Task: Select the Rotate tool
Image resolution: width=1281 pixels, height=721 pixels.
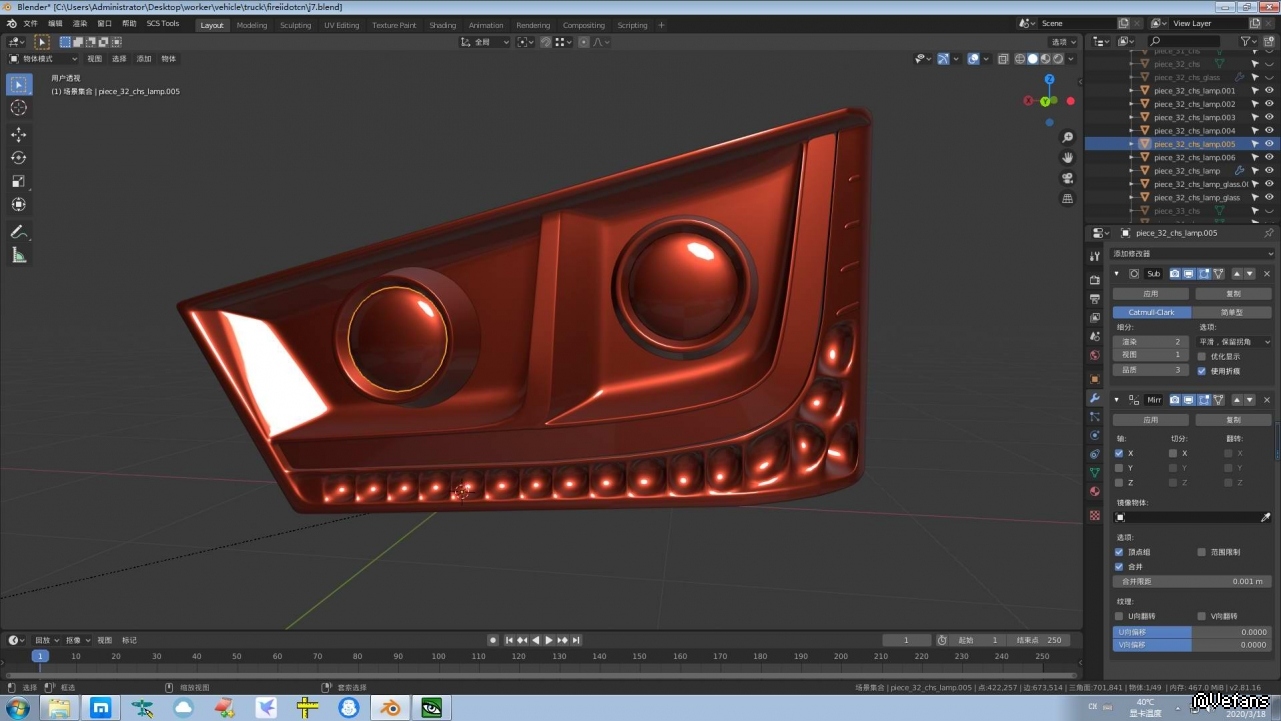Action: click(19, 158)
